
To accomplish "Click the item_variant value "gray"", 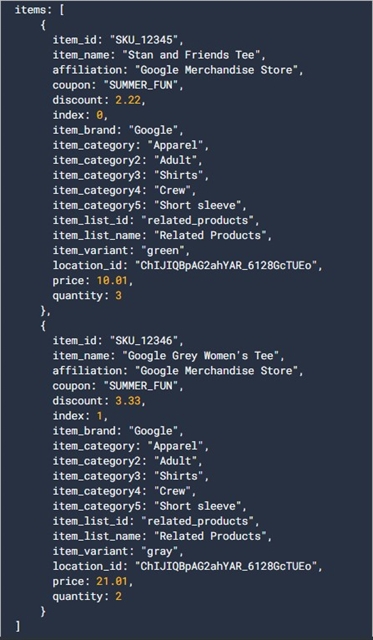I will click(x=159, y=551).
